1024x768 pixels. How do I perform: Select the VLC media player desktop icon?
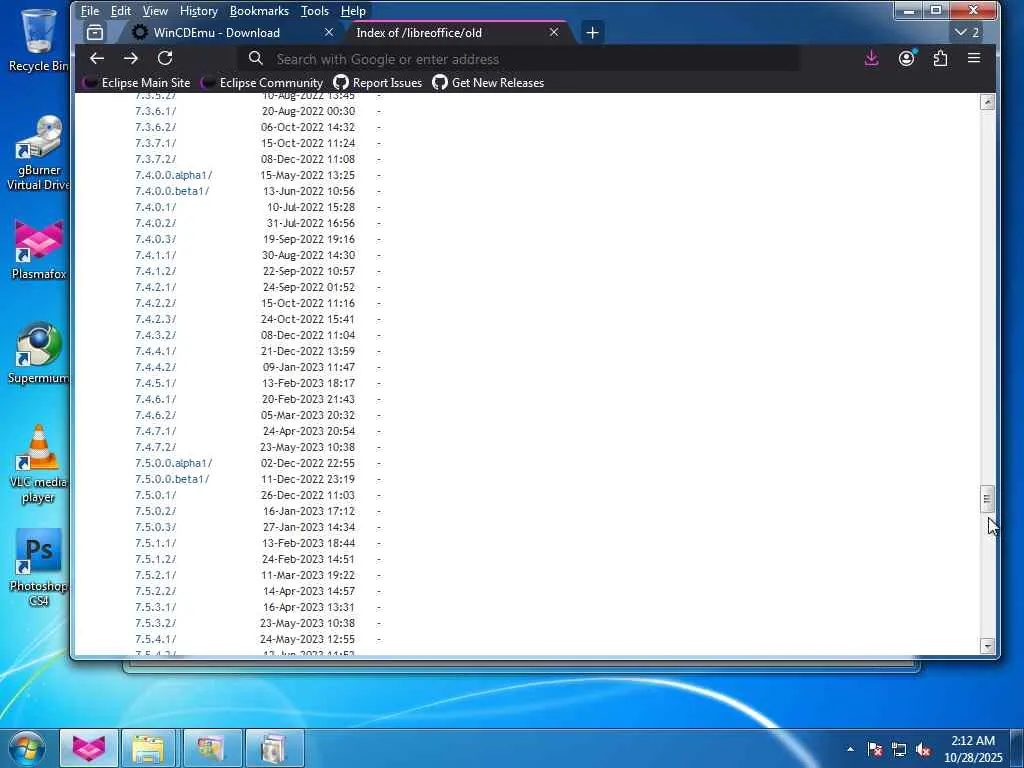coord(39,464)
